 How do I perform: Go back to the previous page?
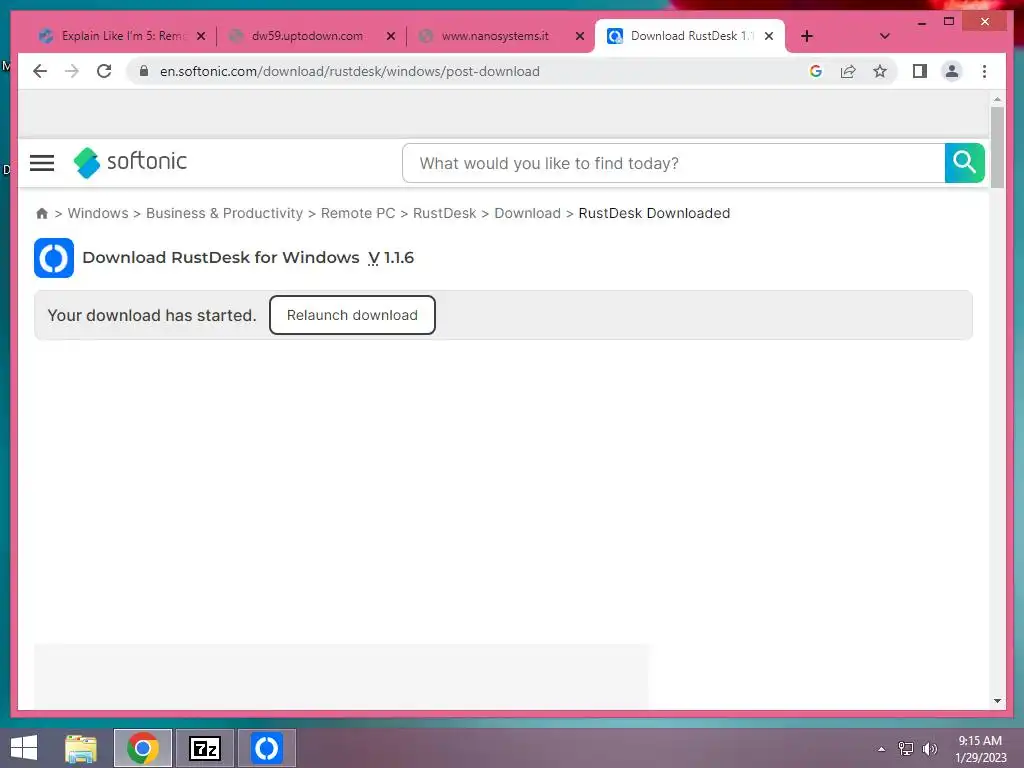click(40, 71)
